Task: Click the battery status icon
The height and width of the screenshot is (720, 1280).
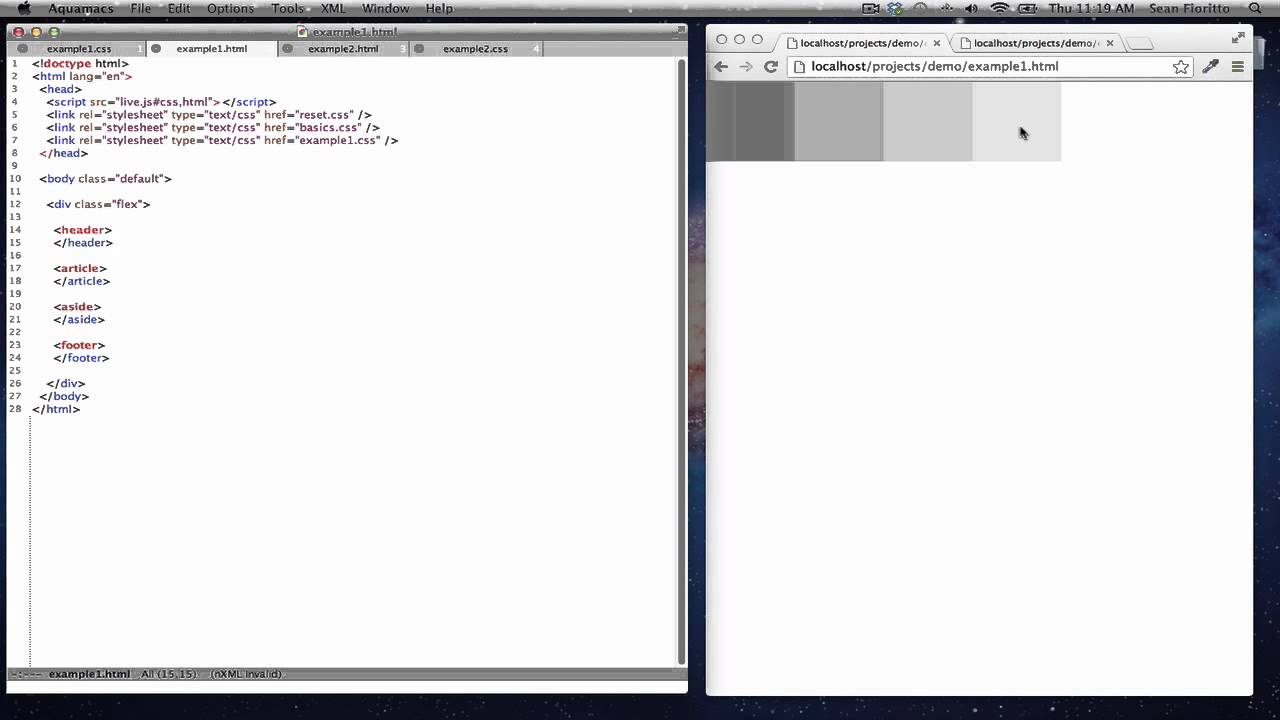Action: [x=1029, y=9]
